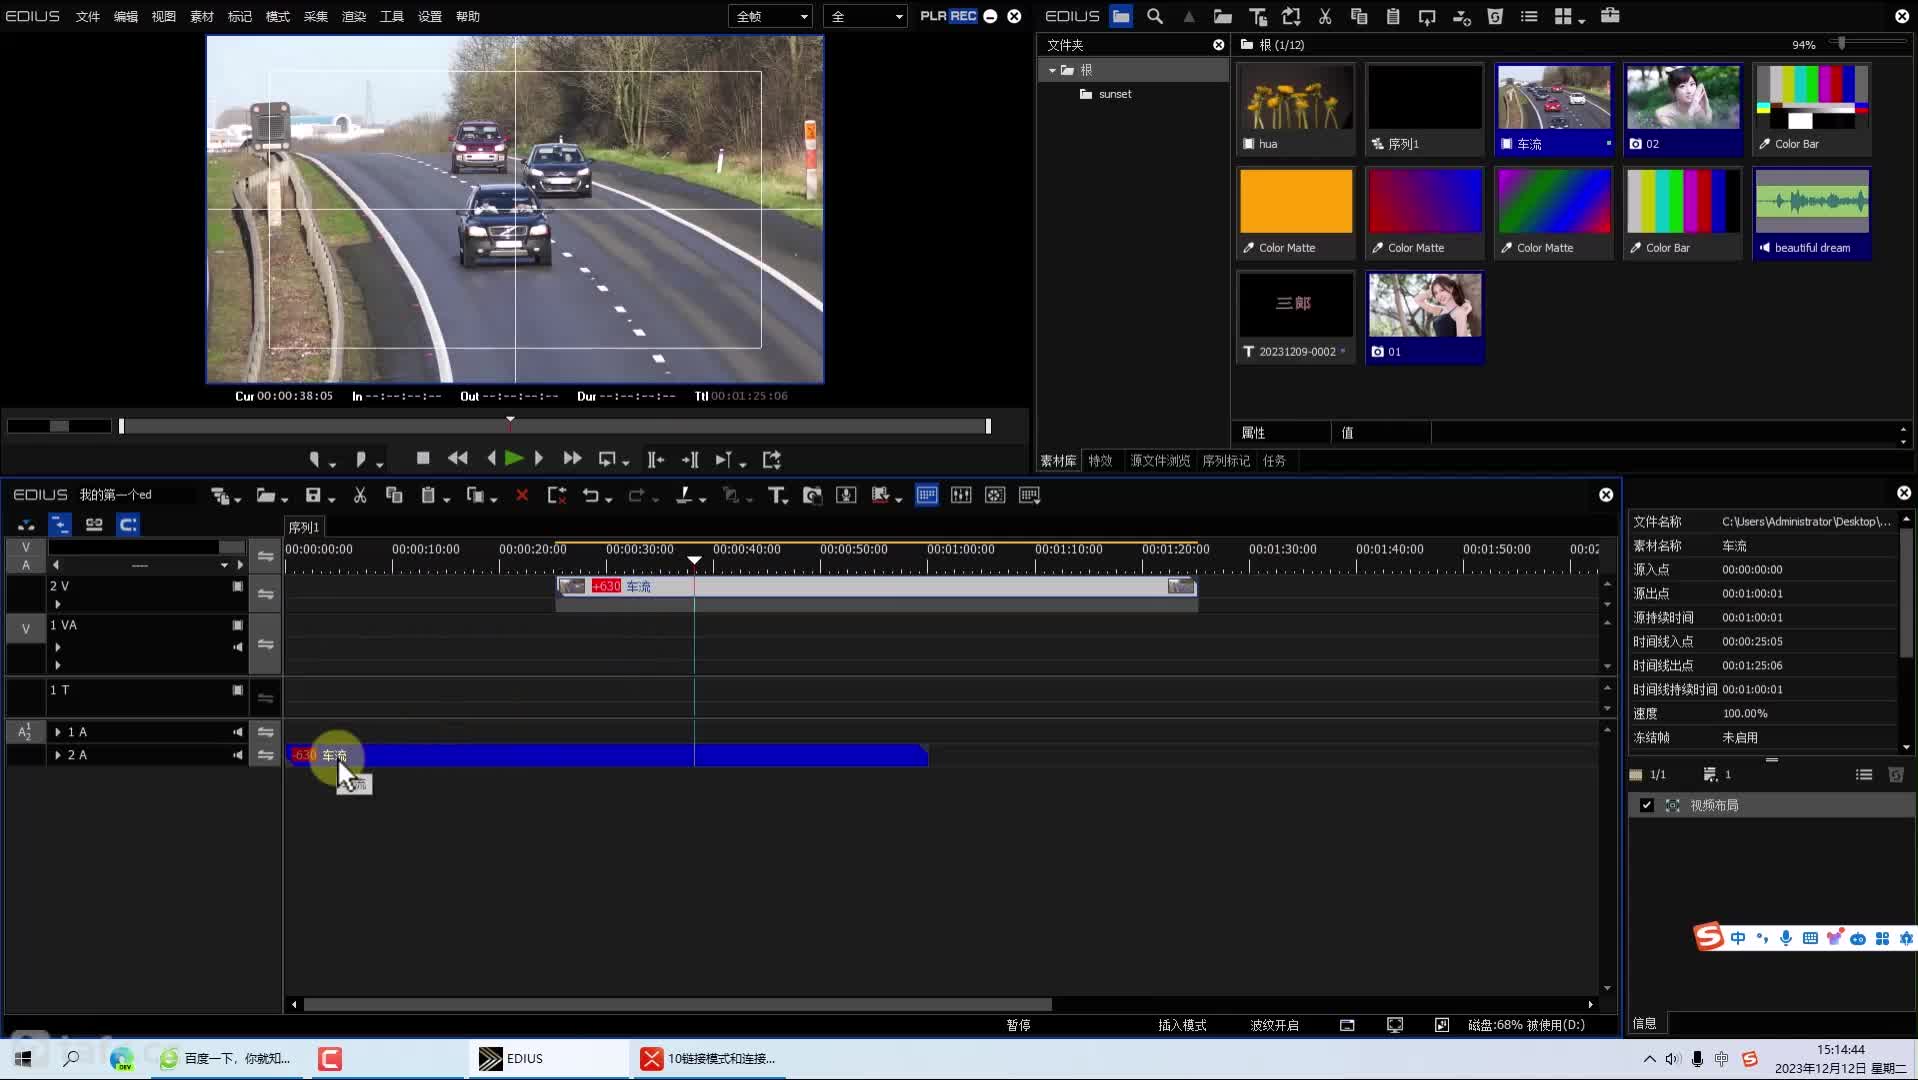This screenshot has height=1080, width=1918.
Task: Open the 设置 menu
Action: (430, 16)
